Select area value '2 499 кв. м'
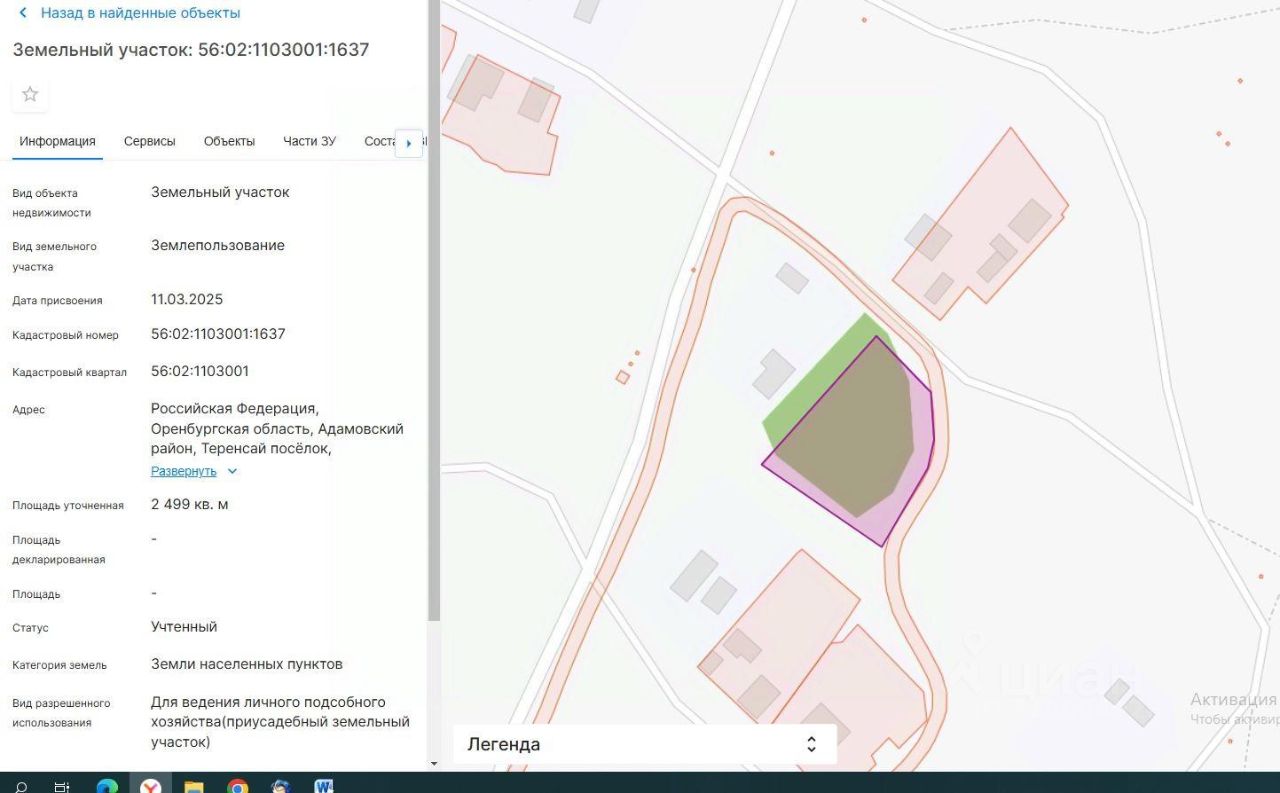This screenshot has width=1280, height=793. (x=190, y=504)
